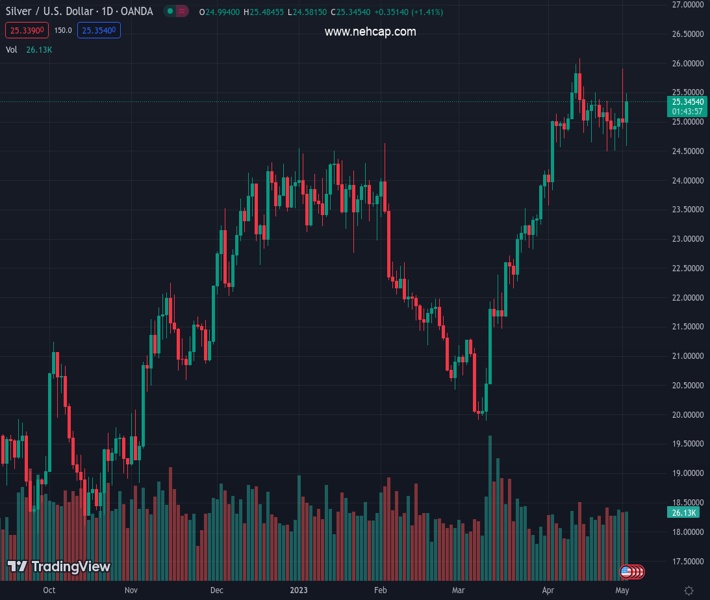Image resolution: width=710 pixels, height=600 pixels.
Task: Click the www.nehcap.com watermark text
Action: click(370, 32)
